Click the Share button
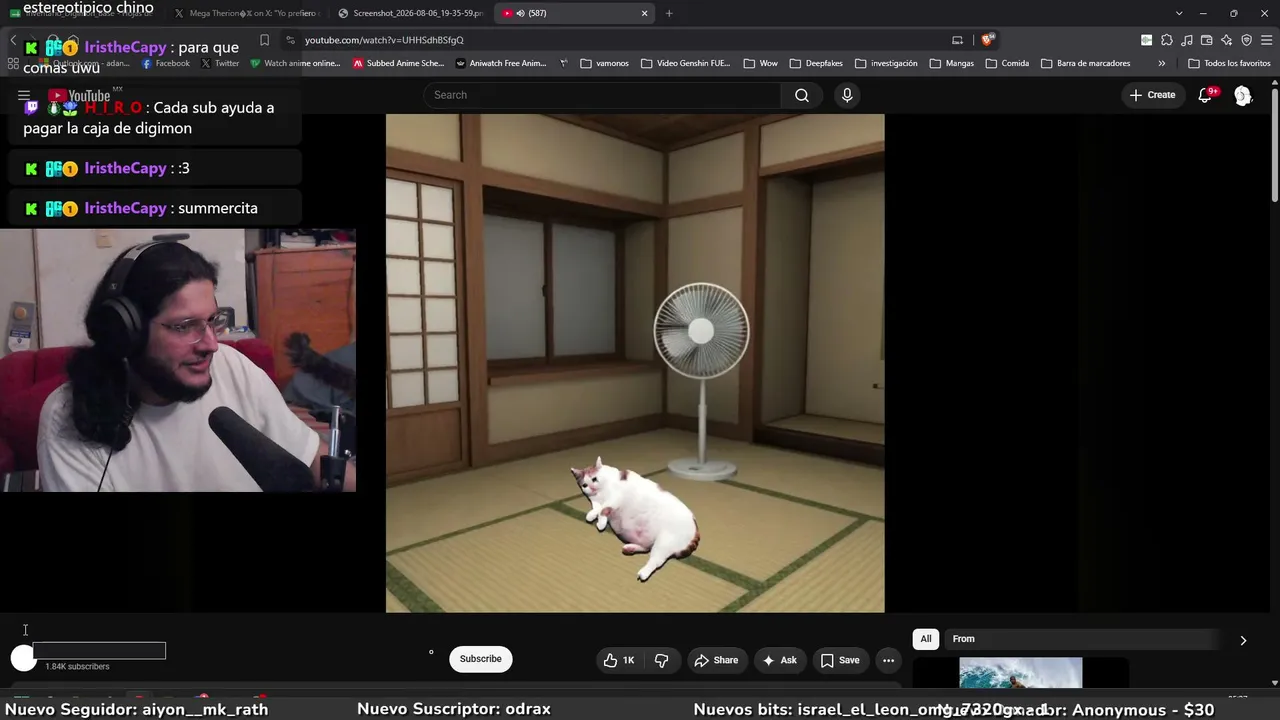 point(716,660)
